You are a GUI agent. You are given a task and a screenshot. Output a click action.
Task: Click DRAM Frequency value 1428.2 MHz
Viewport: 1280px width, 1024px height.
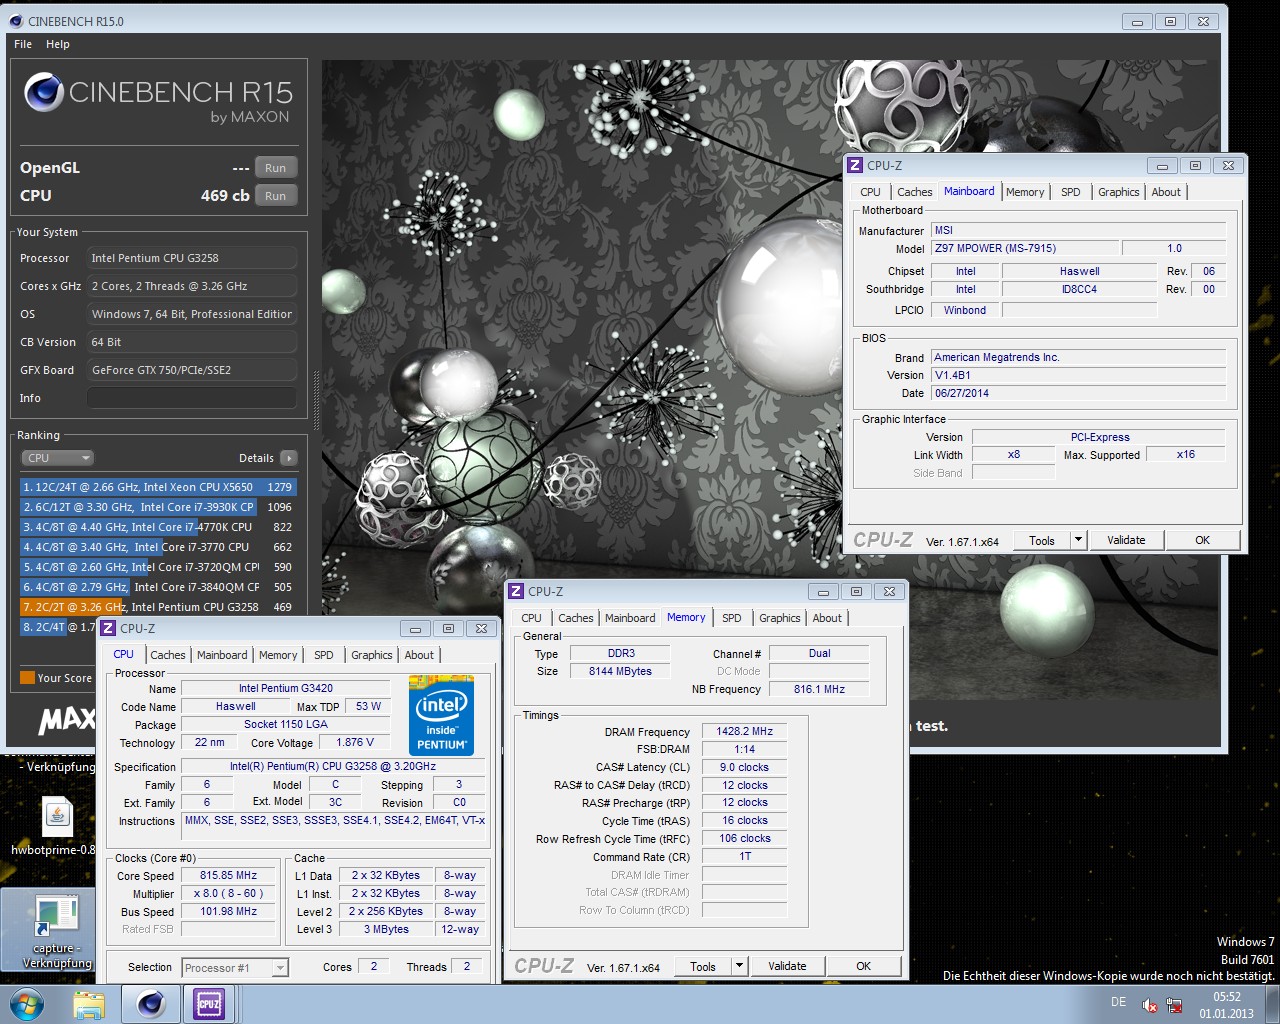click(745, 731)
